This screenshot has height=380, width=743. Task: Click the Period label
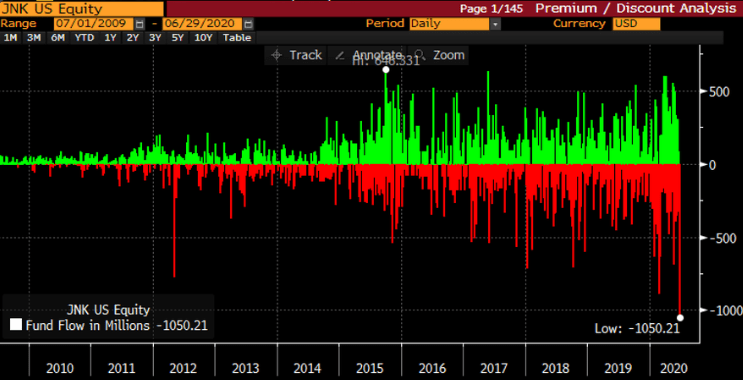385,24
